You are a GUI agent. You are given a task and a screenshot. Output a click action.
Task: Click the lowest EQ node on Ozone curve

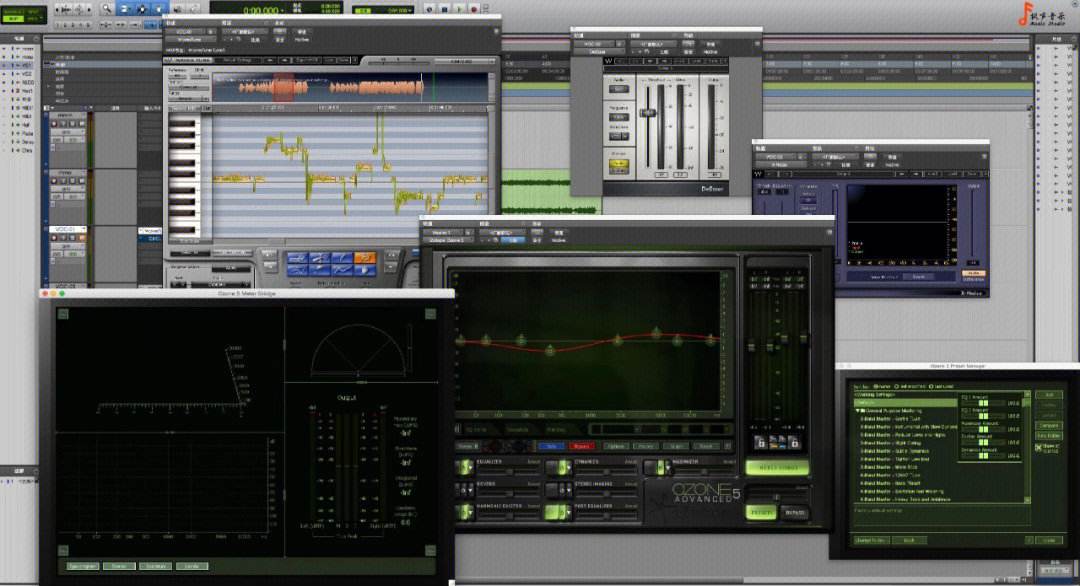(x=550, y=351)
